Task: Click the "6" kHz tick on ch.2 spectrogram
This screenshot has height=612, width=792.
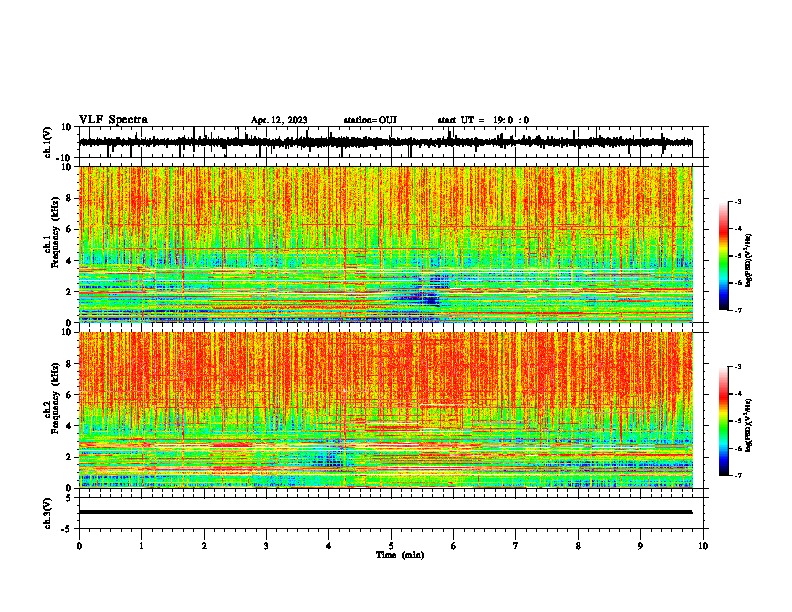Action: 69,395
